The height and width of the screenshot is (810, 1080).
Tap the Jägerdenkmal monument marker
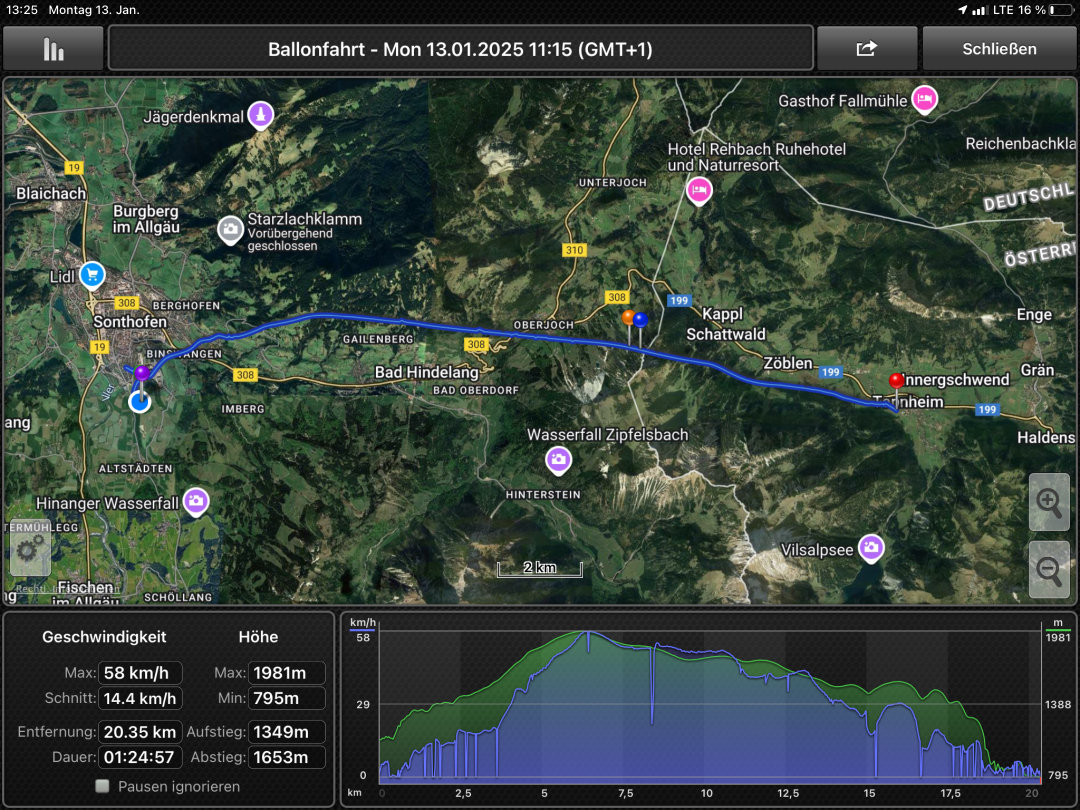[261, 115]
